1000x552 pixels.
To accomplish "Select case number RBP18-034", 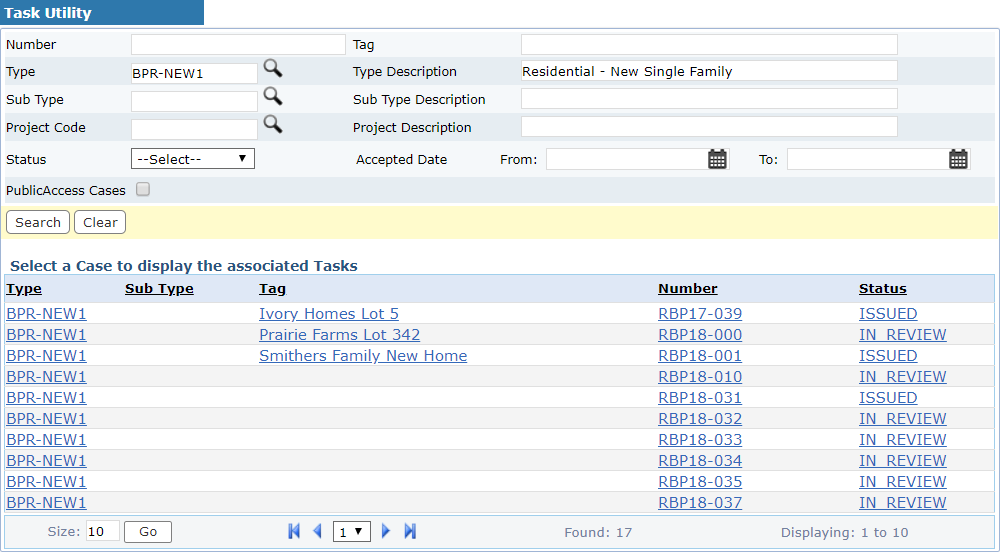I will (700, 461).
